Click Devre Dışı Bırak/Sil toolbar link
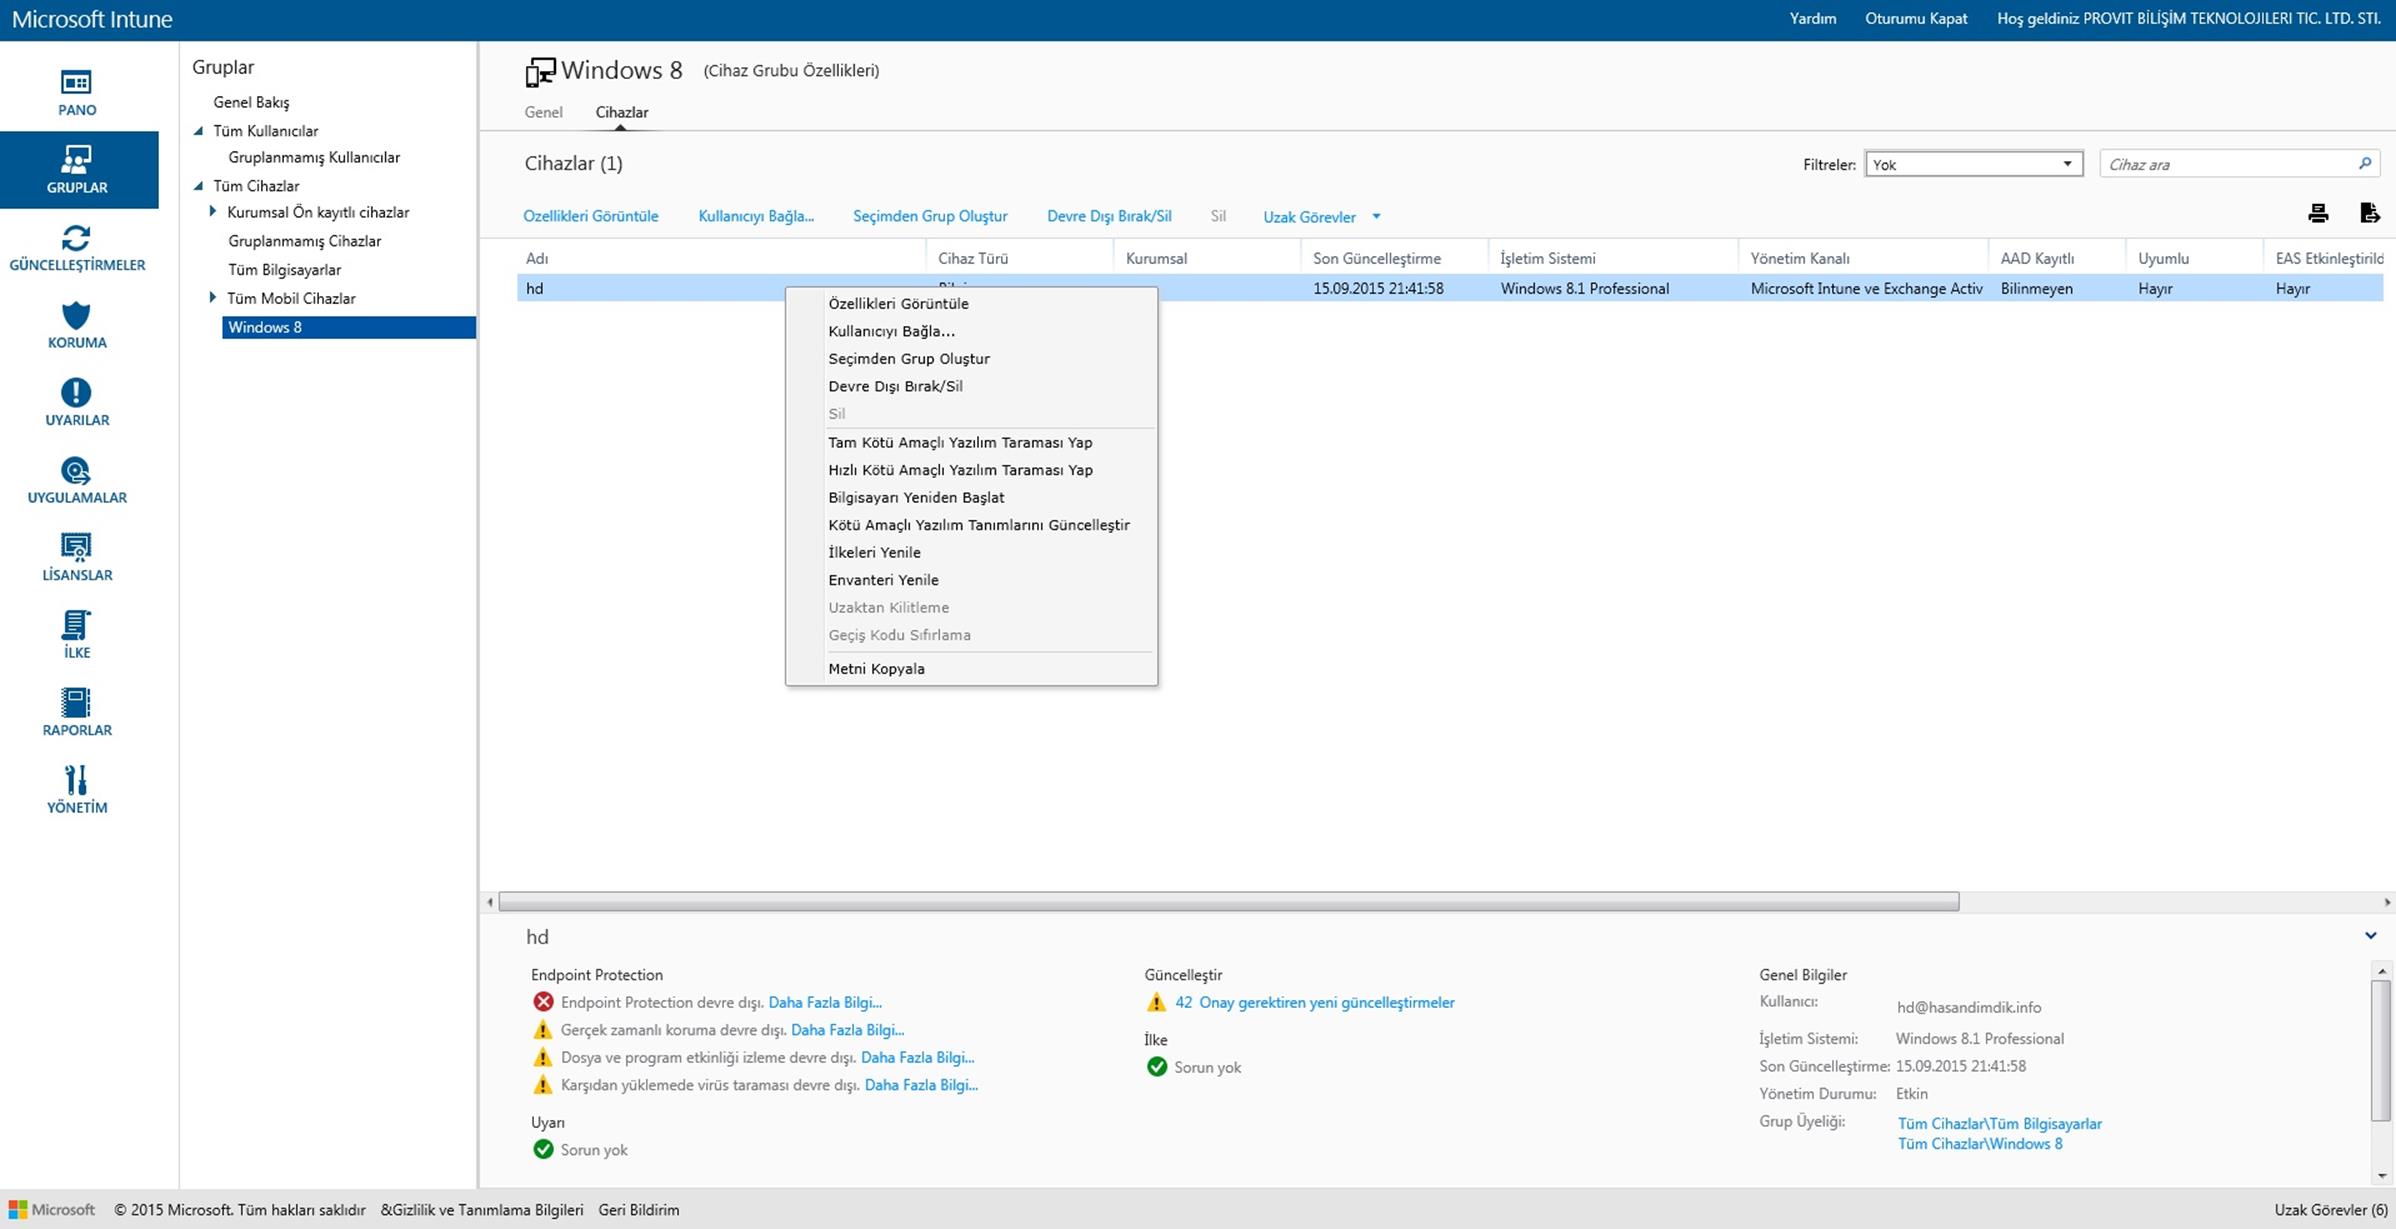 (x=1109, y=216)
